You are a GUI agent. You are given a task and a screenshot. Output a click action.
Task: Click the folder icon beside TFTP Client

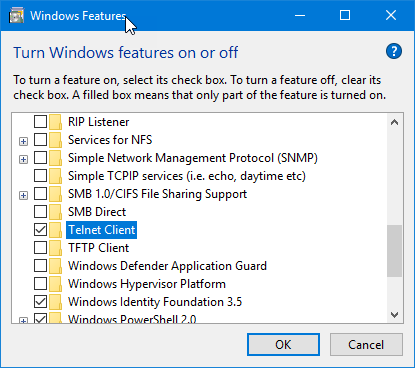pyautogui.click(x=55, y=248)
